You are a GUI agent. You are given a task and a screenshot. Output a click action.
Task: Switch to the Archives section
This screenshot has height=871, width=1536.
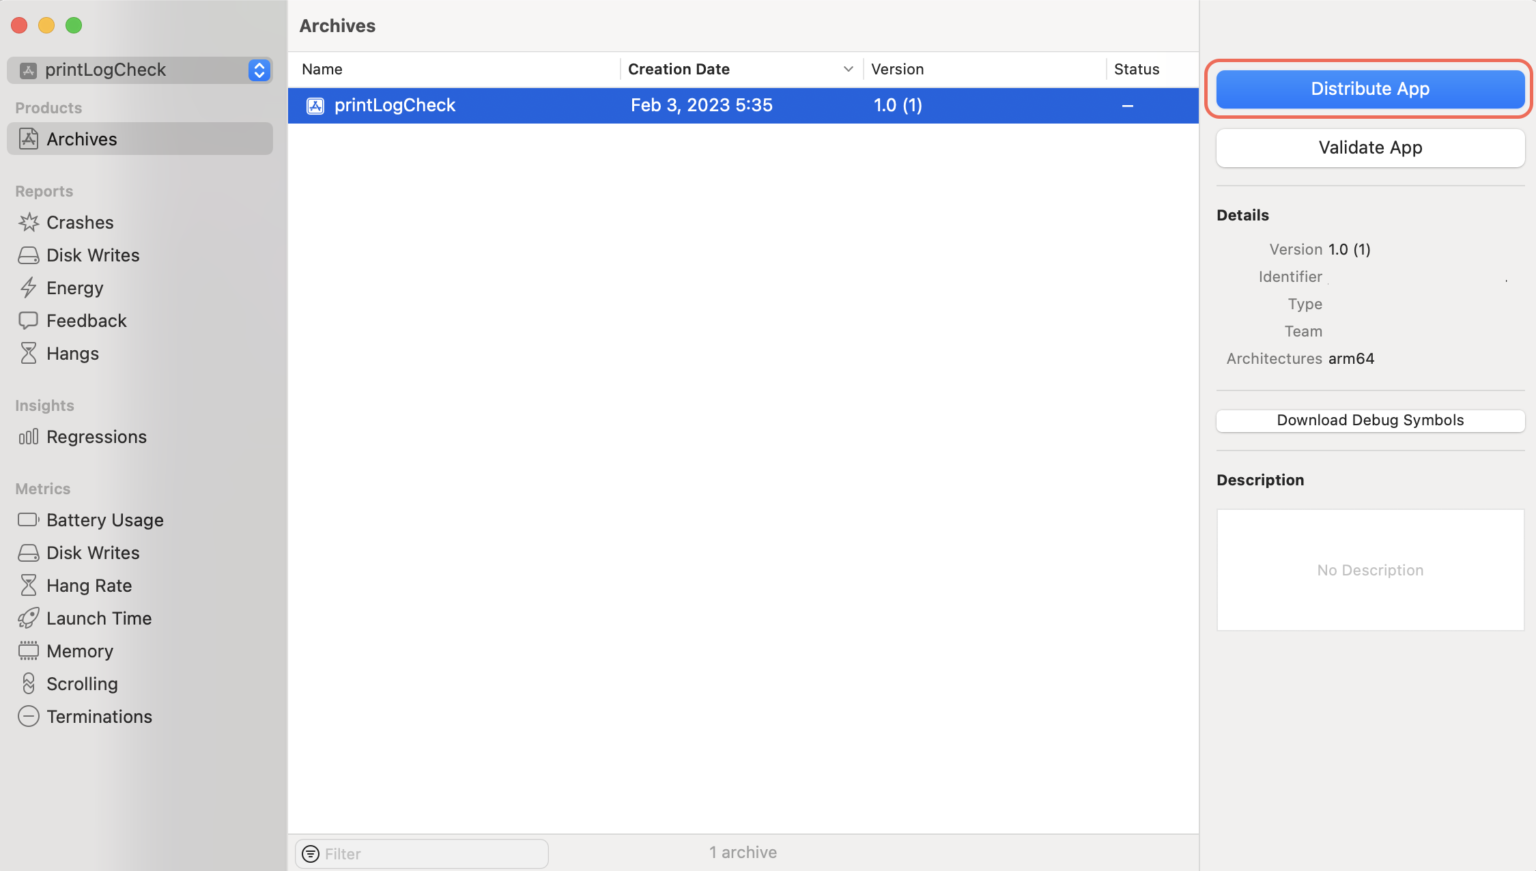coord(82,139)
